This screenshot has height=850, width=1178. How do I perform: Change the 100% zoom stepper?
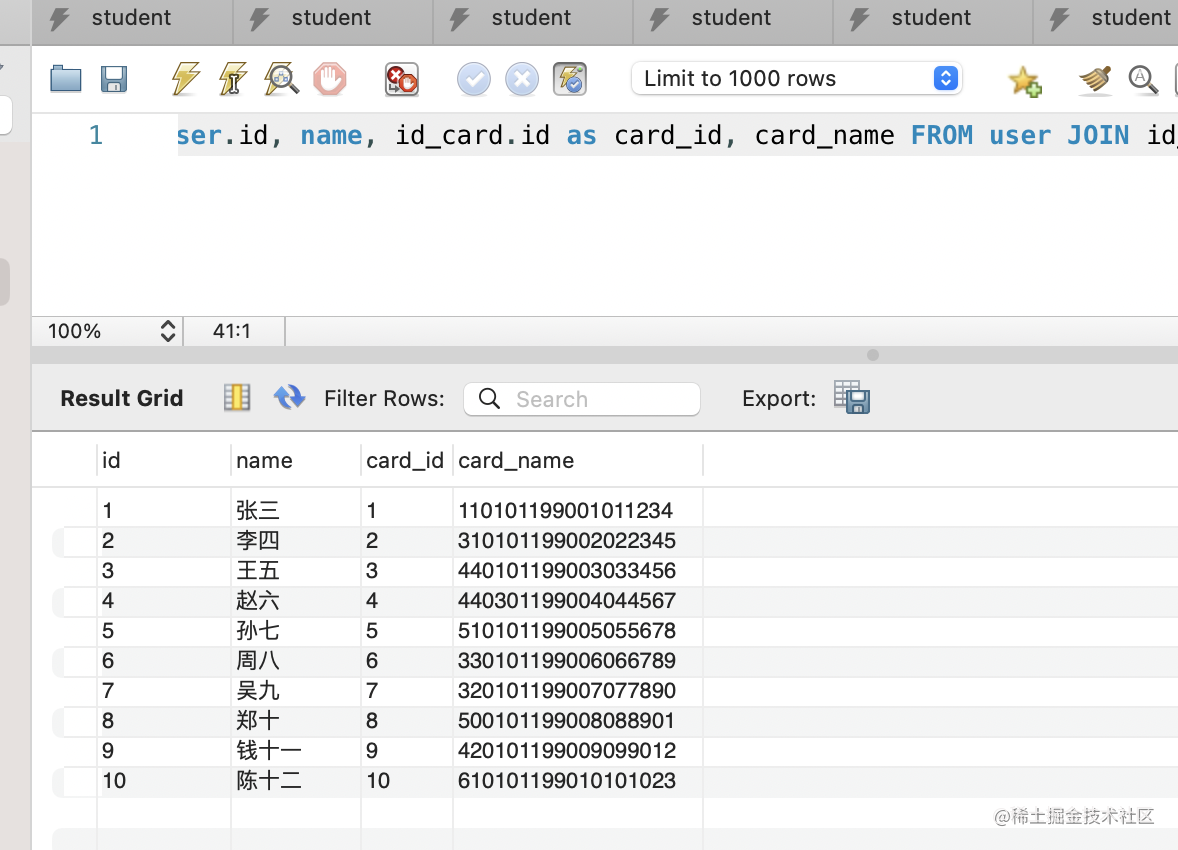click(168, 331)
